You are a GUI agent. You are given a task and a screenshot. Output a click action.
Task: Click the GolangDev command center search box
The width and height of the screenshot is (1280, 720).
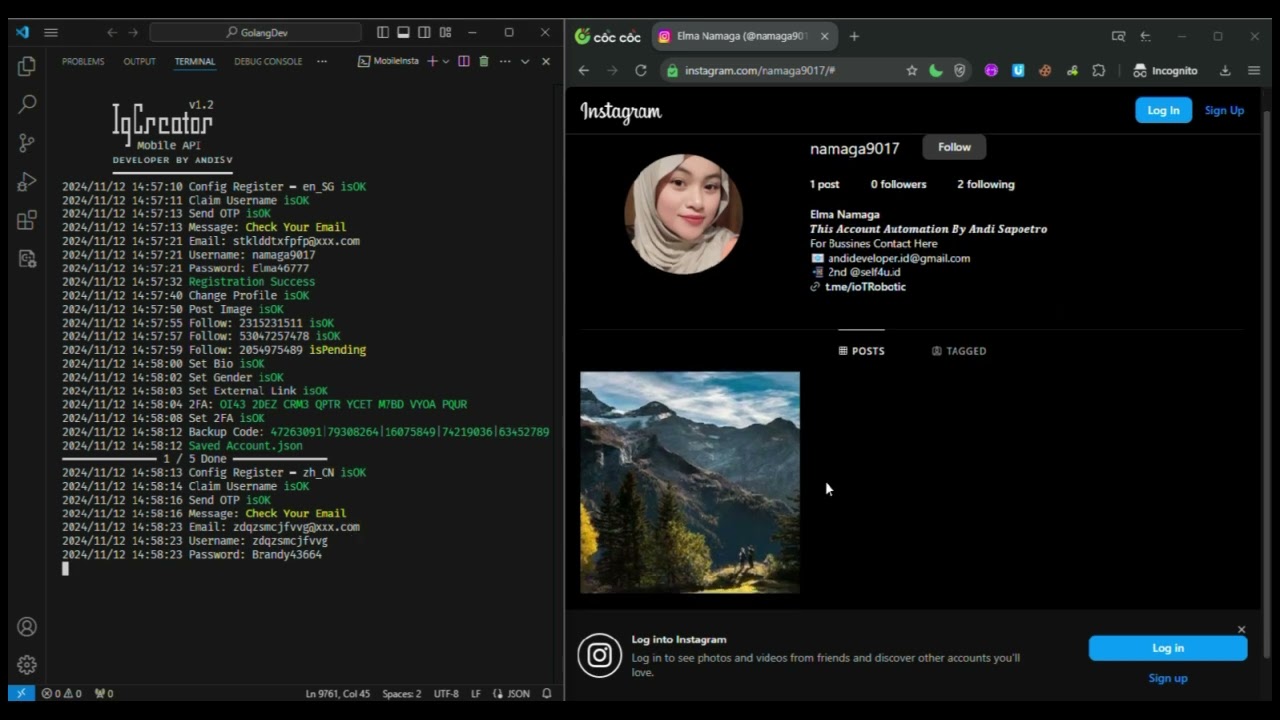(x=256, y=32)
